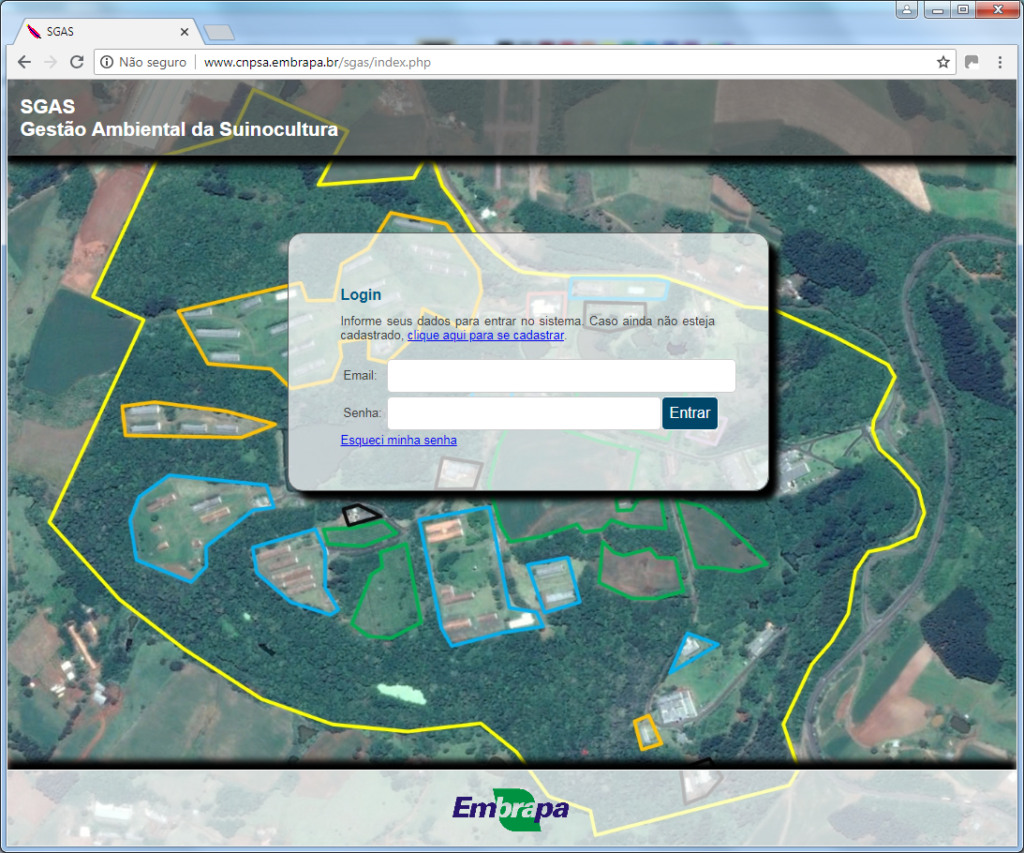Click the browser forward arrow
Image resolution: width=1024 pixels, height=853 pixels.
(x=50, y=62)
